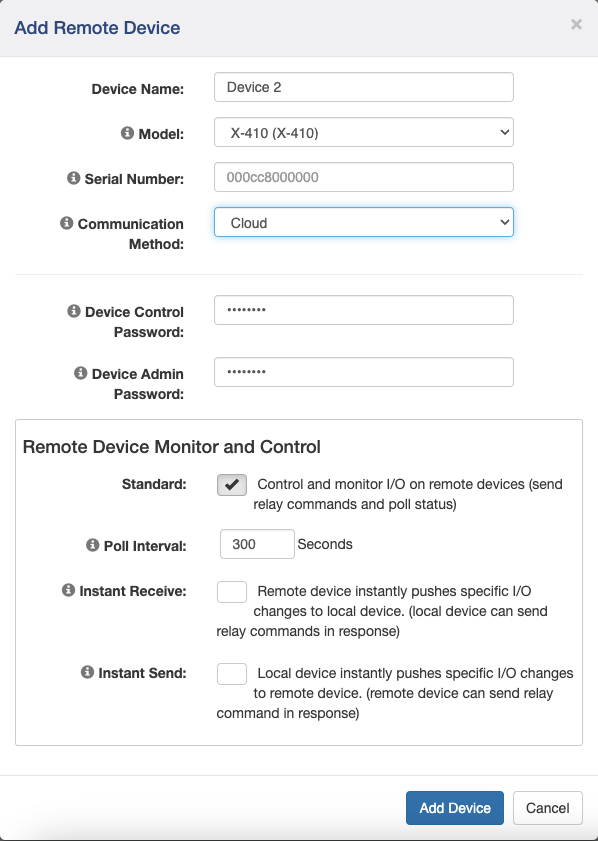Uncheck the Standard control and monitor checkbox

[231, 484]
